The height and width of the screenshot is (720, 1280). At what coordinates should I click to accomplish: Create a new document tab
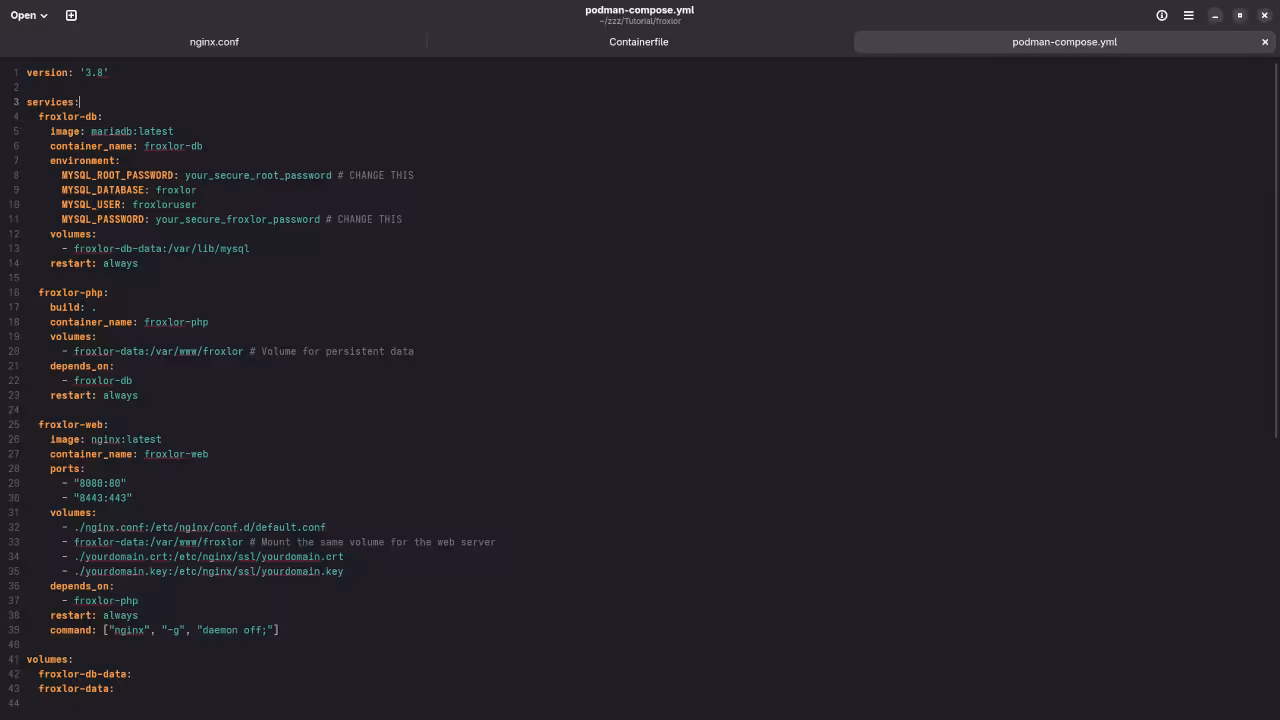tap(71, 15)
